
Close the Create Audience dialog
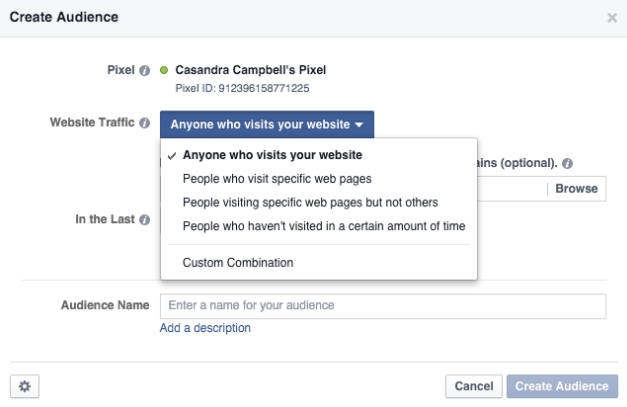612,18
